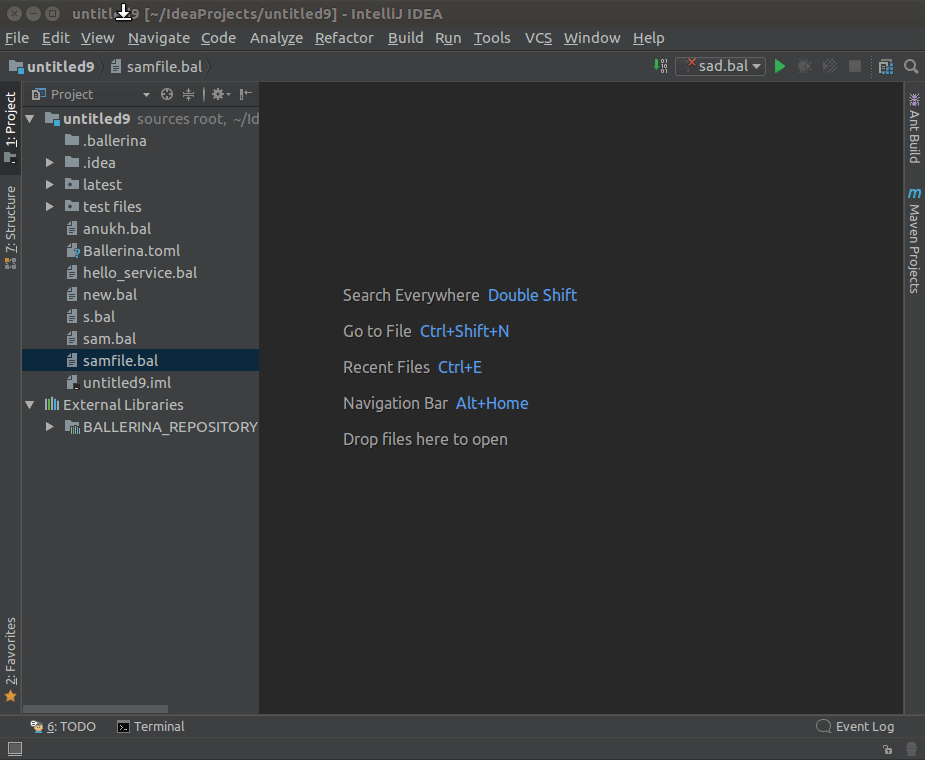Viewport: 925px width, 760px height.
Task: Open the Tools menu
Action: [492, 38]
